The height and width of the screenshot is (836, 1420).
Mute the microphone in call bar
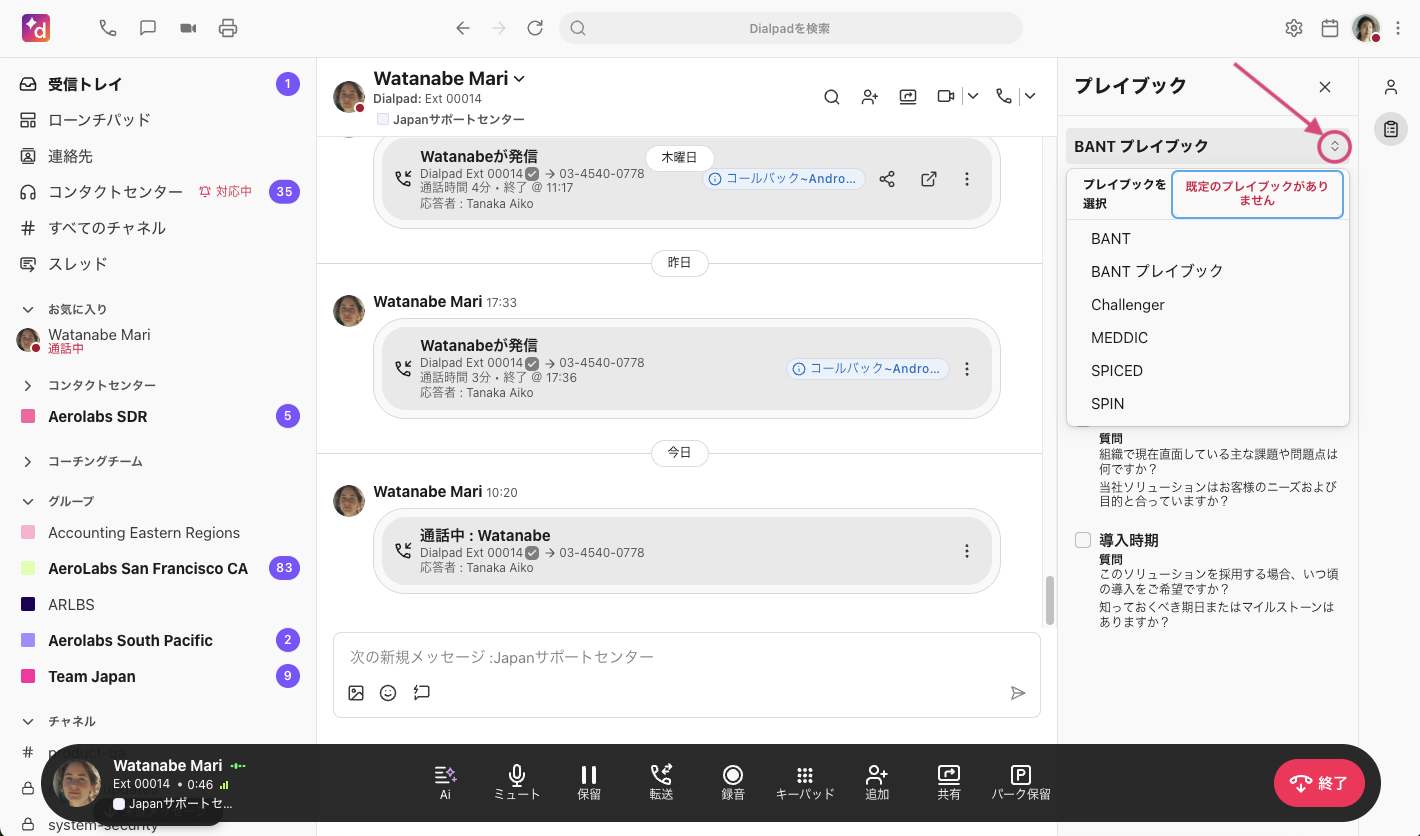[x=516, y=782]
